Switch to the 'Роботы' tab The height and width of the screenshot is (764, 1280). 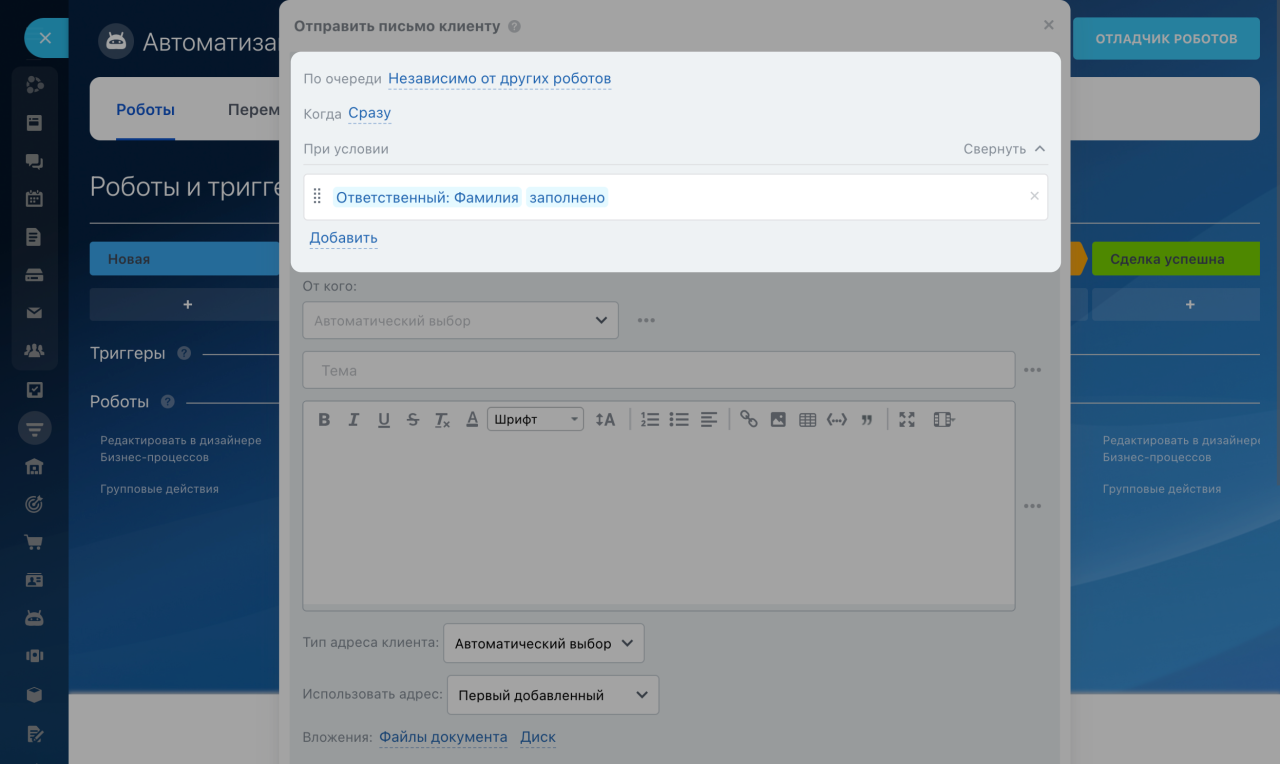pos(145,109)
